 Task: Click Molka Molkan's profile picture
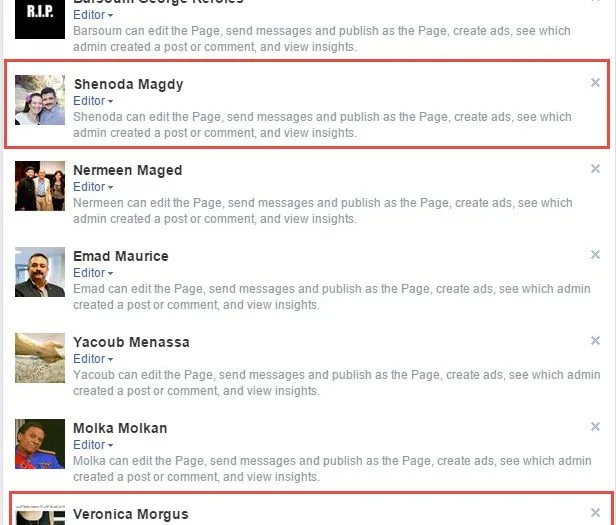pyautogui.click(x=40, y=445)
